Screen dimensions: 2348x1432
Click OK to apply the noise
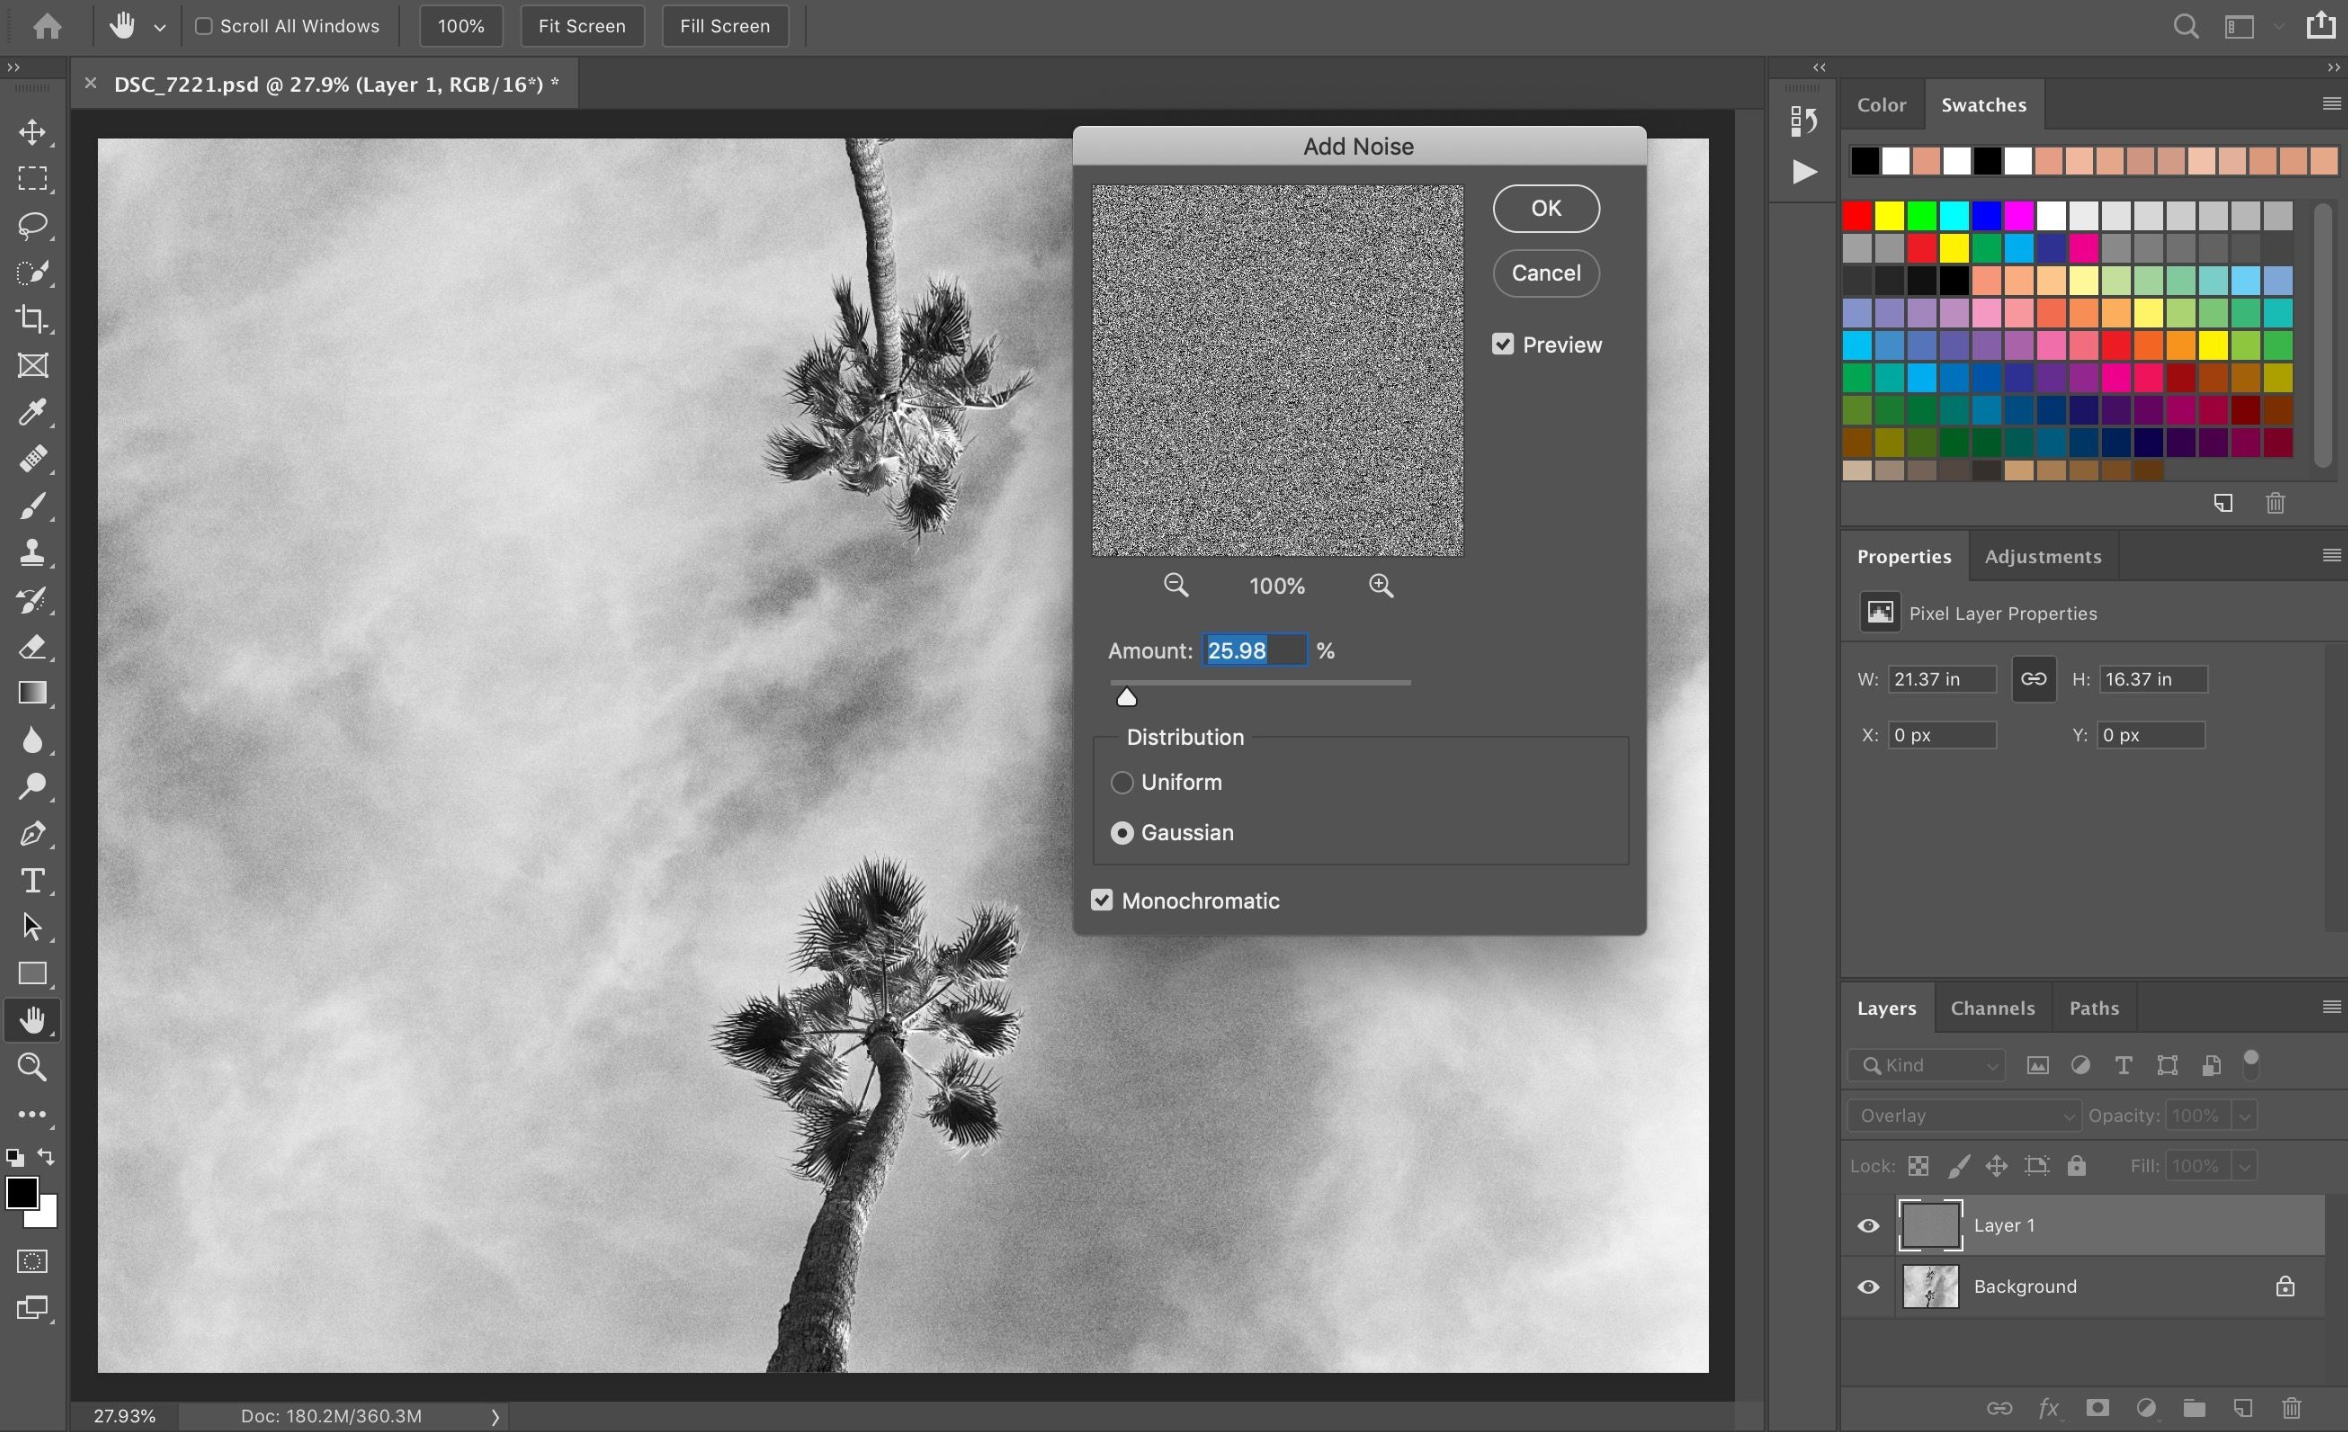[1545, 208]
